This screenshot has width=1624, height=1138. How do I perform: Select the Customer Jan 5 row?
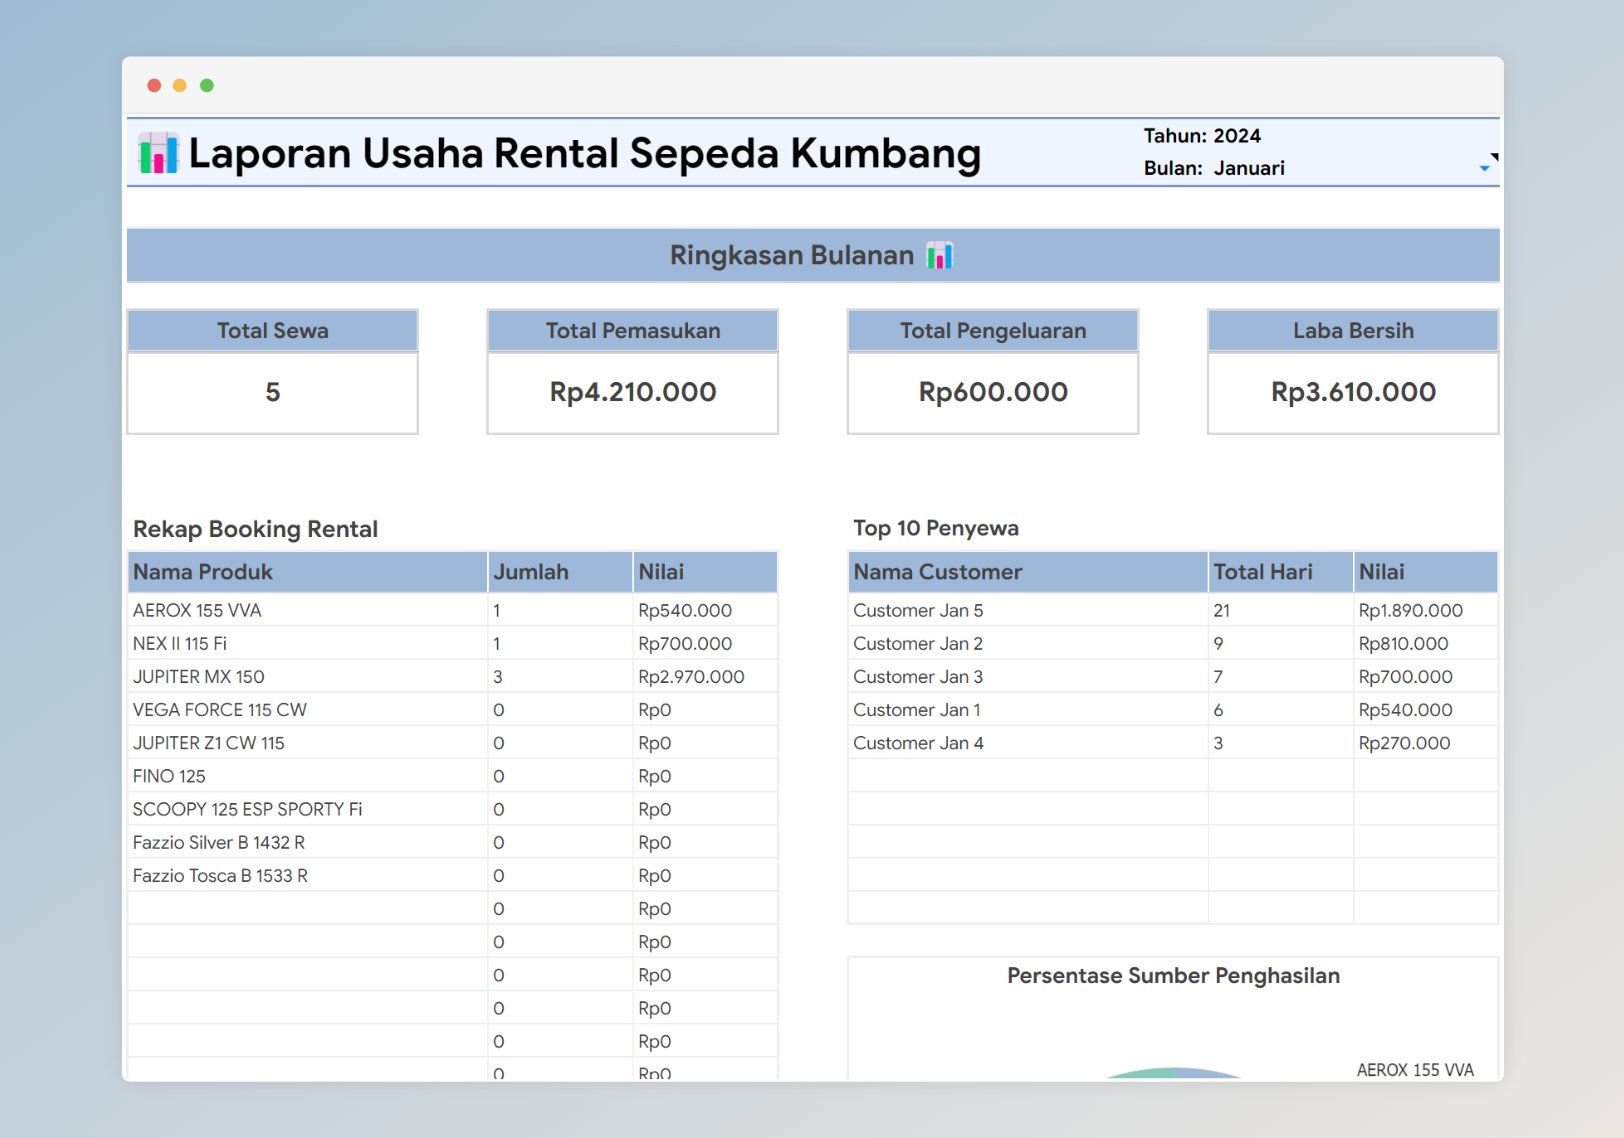1172,610
